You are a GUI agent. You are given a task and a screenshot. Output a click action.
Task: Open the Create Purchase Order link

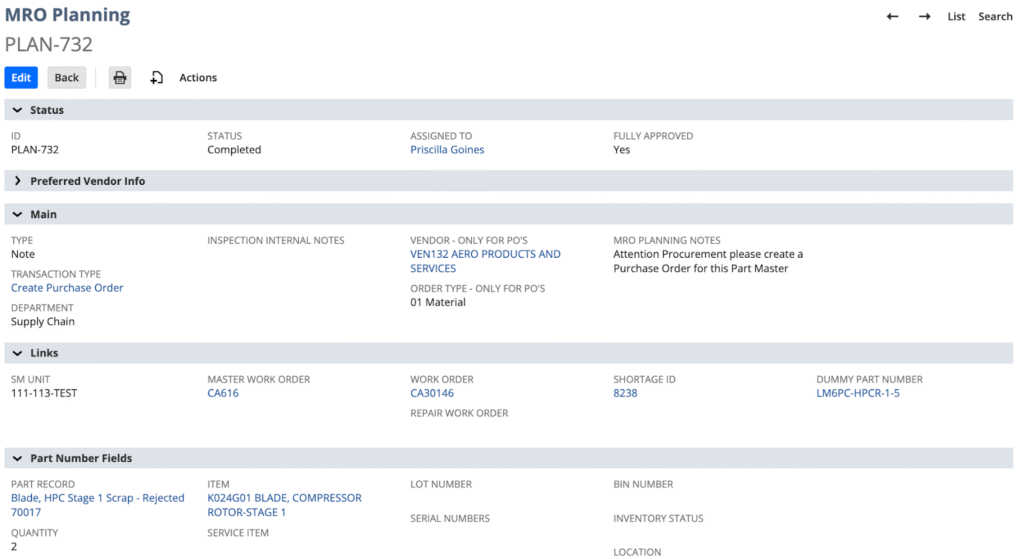tap(67, 288)
